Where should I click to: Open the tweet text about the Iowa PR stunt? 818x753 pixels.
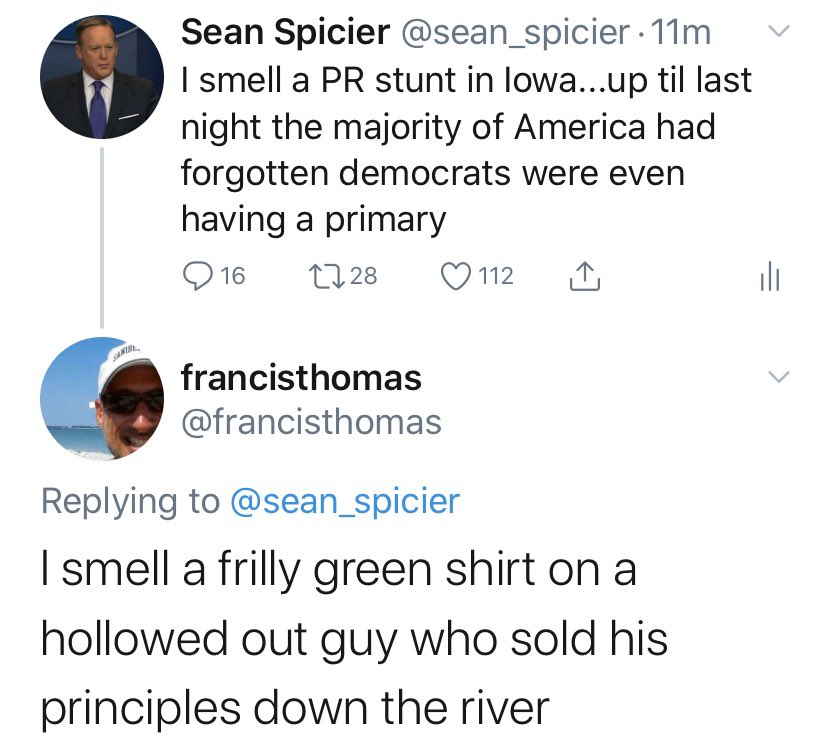pos(466,150)
